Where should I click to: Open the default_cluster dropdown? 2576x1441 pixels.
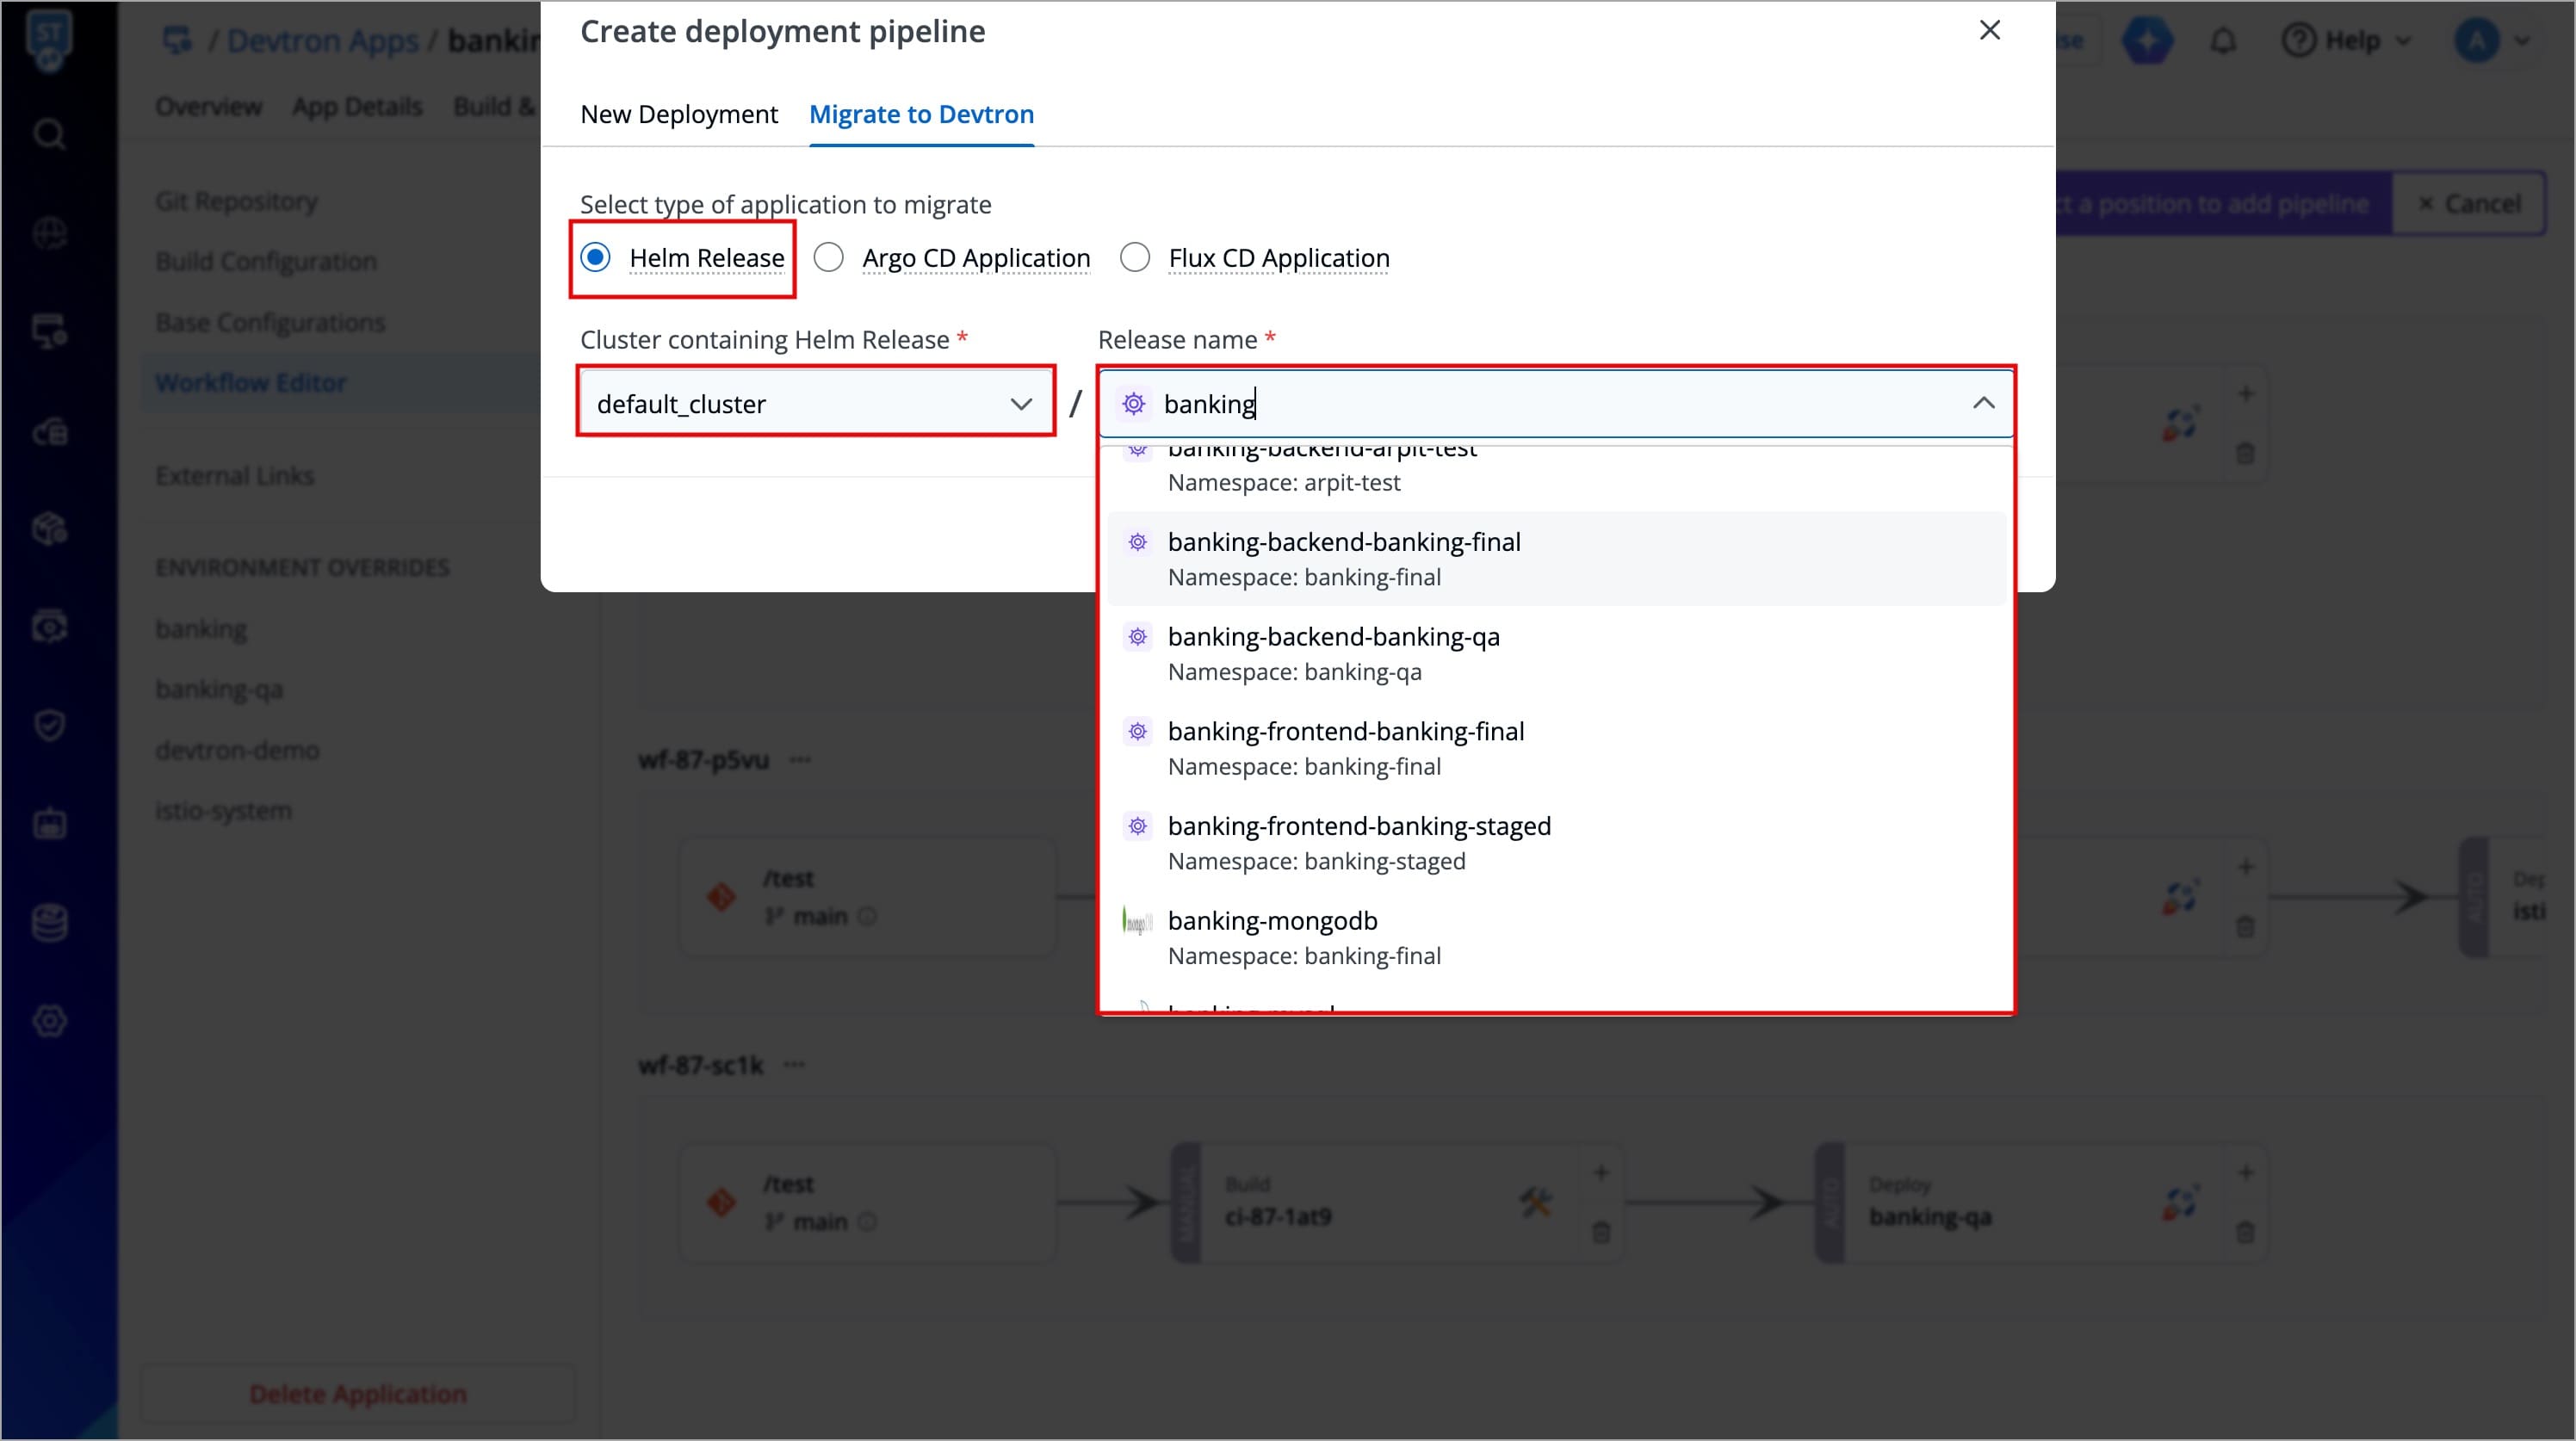pos(815,403)
